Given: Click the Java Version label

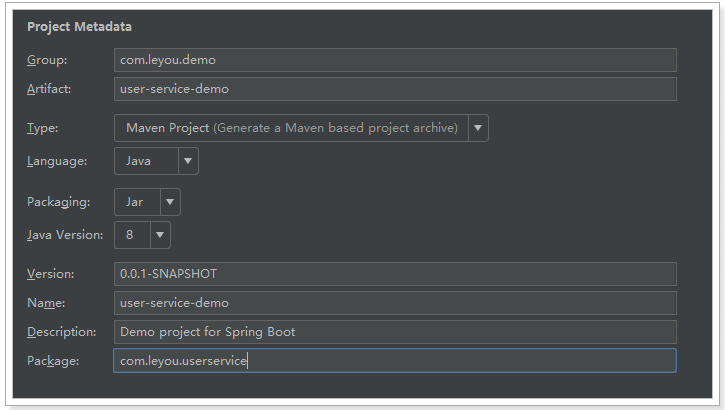Looking at the screenshot, I should tap(65, 235).
